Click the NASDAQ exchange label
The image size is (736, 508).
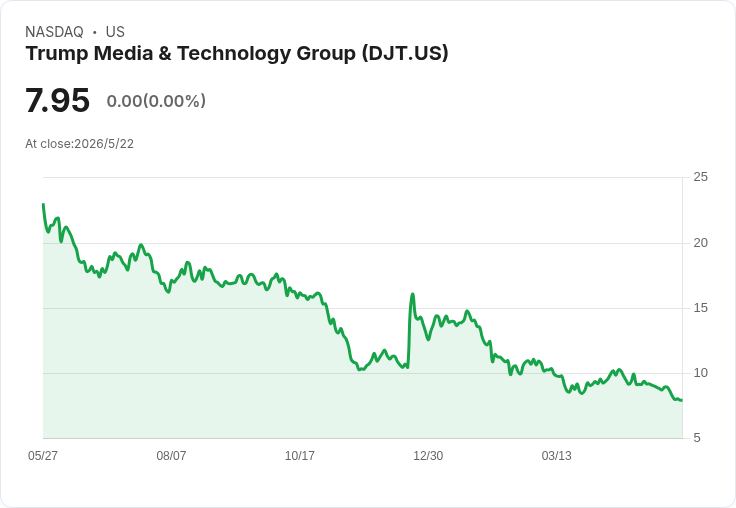pos(54,32)
